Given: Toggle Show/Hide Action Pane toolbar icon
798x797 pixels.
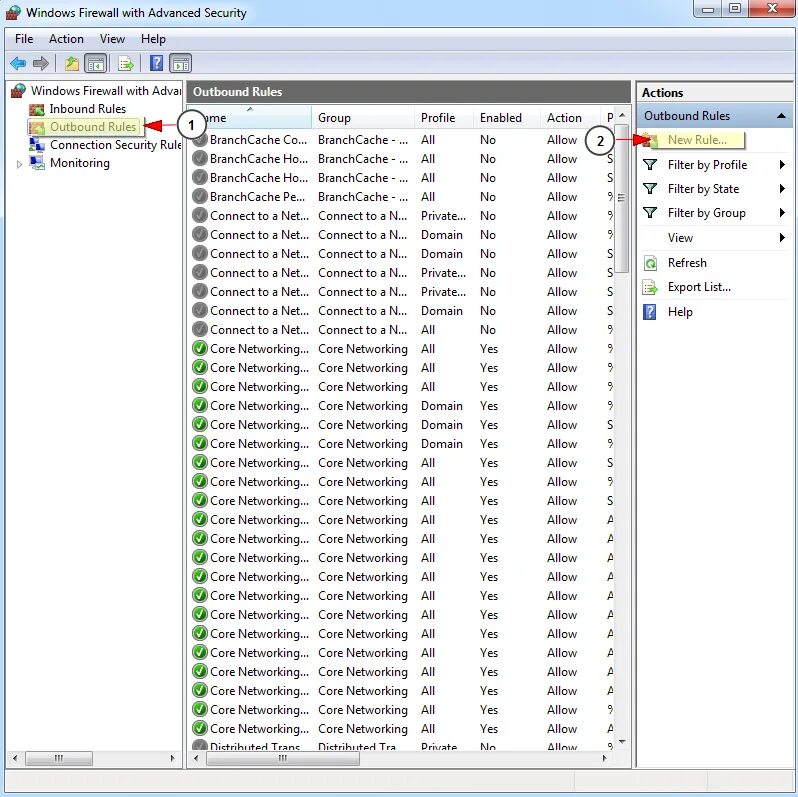Looking at the screenshot, I should pos(181,64).
